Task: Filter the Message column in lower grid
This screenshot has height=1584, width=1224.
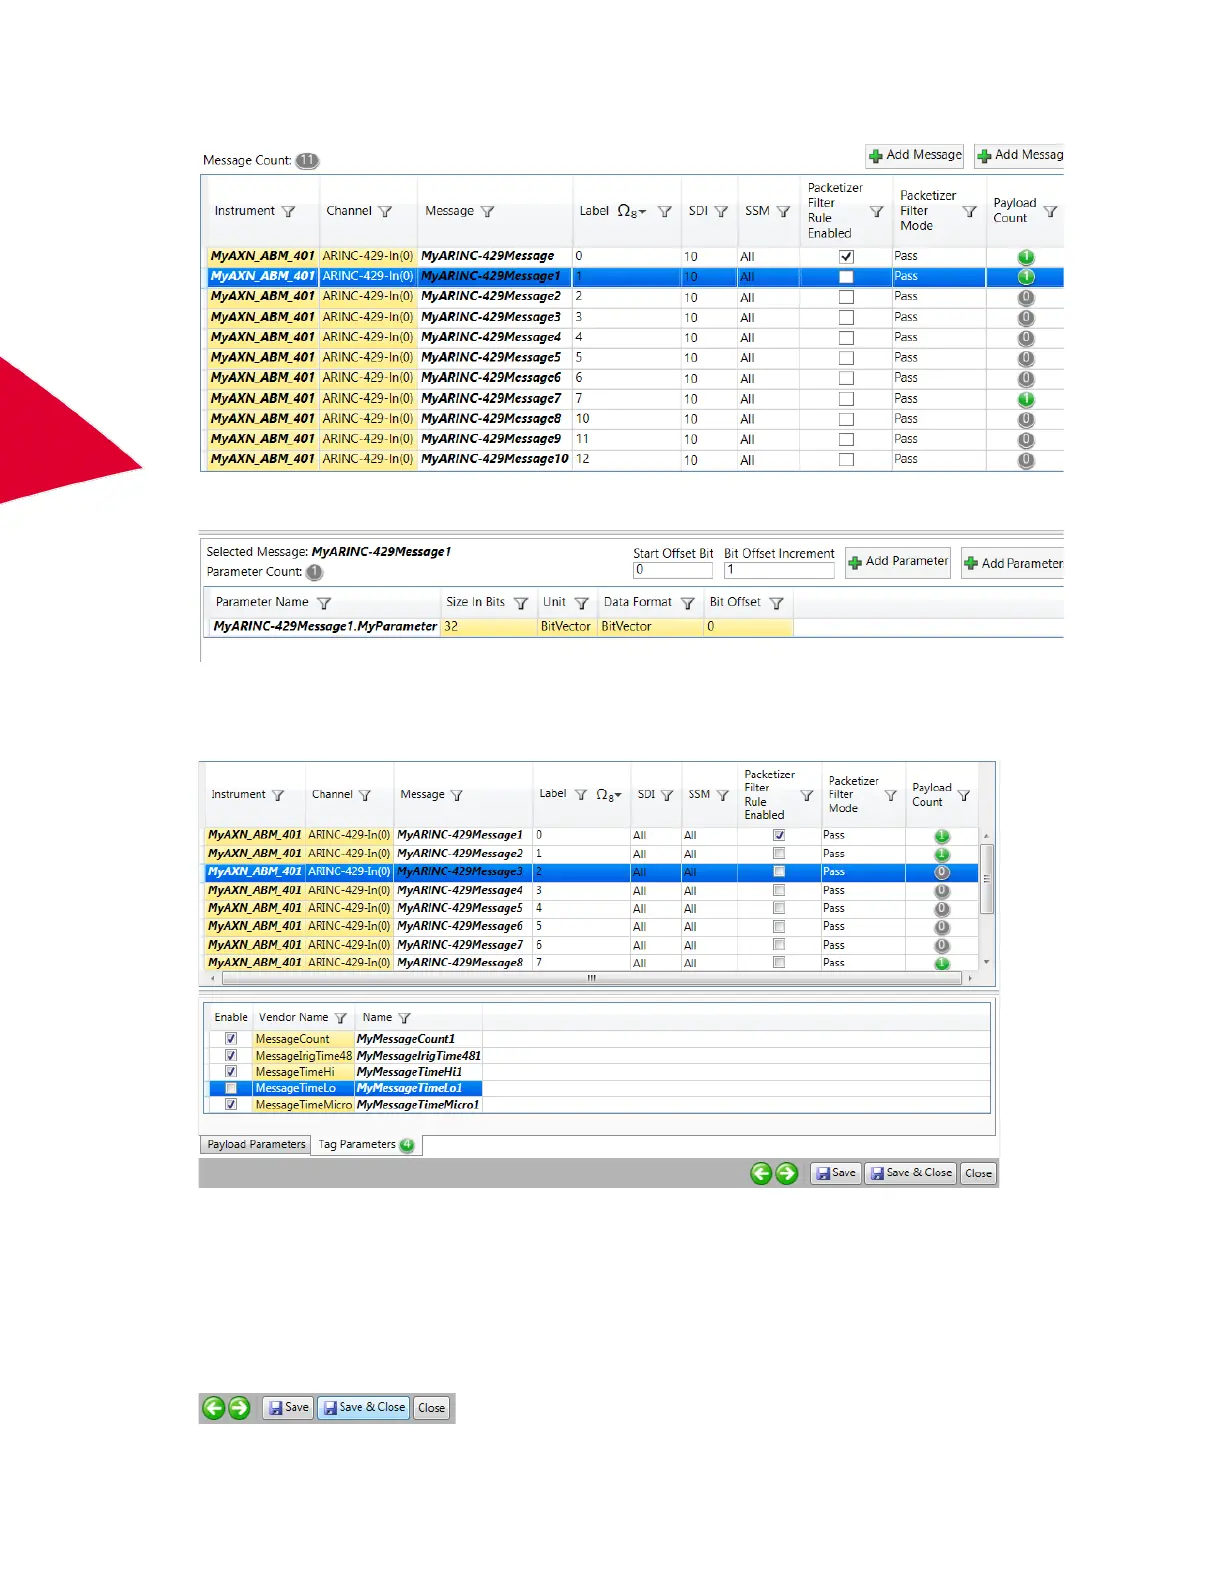Action: 456,795
